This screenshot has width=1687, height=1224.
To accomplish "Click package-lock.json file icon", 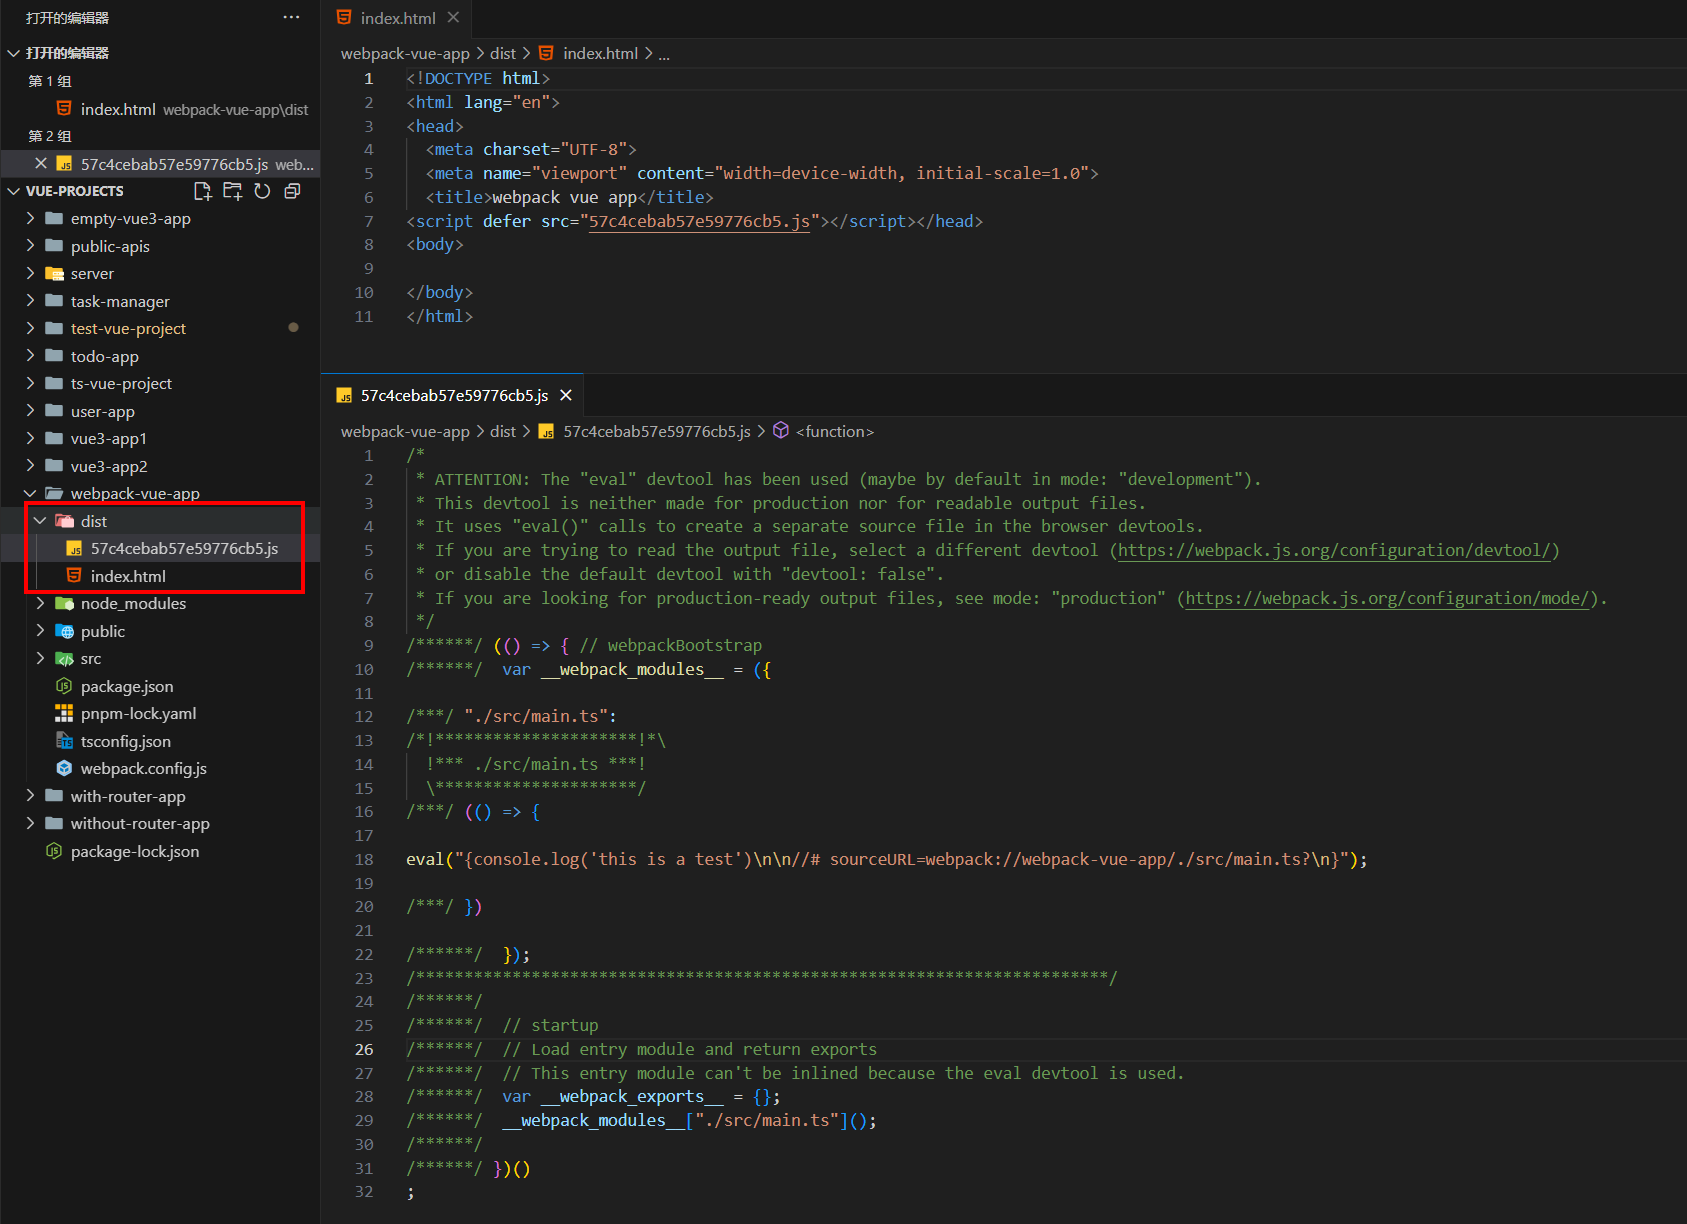I will tap(54, 851).
